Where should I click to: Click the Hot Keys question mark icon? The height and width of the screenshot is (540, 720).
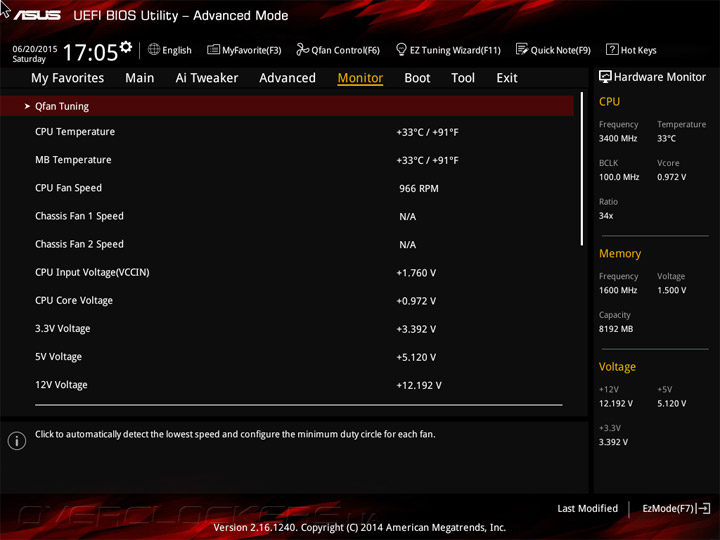coord(612,49)
